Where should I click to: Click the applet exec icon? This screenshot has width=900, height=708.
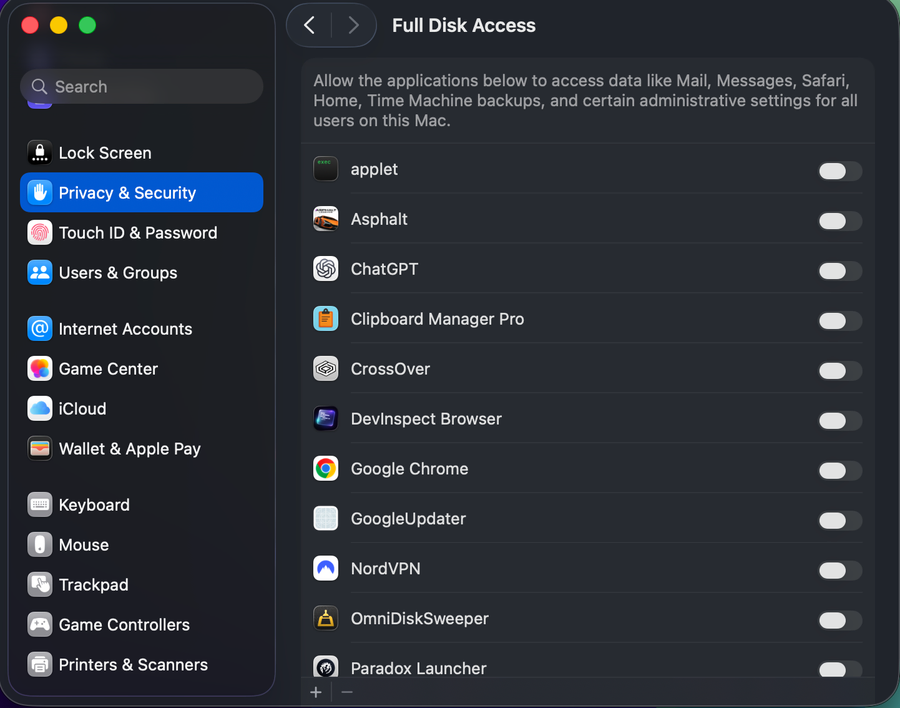[x=325, y=169]
